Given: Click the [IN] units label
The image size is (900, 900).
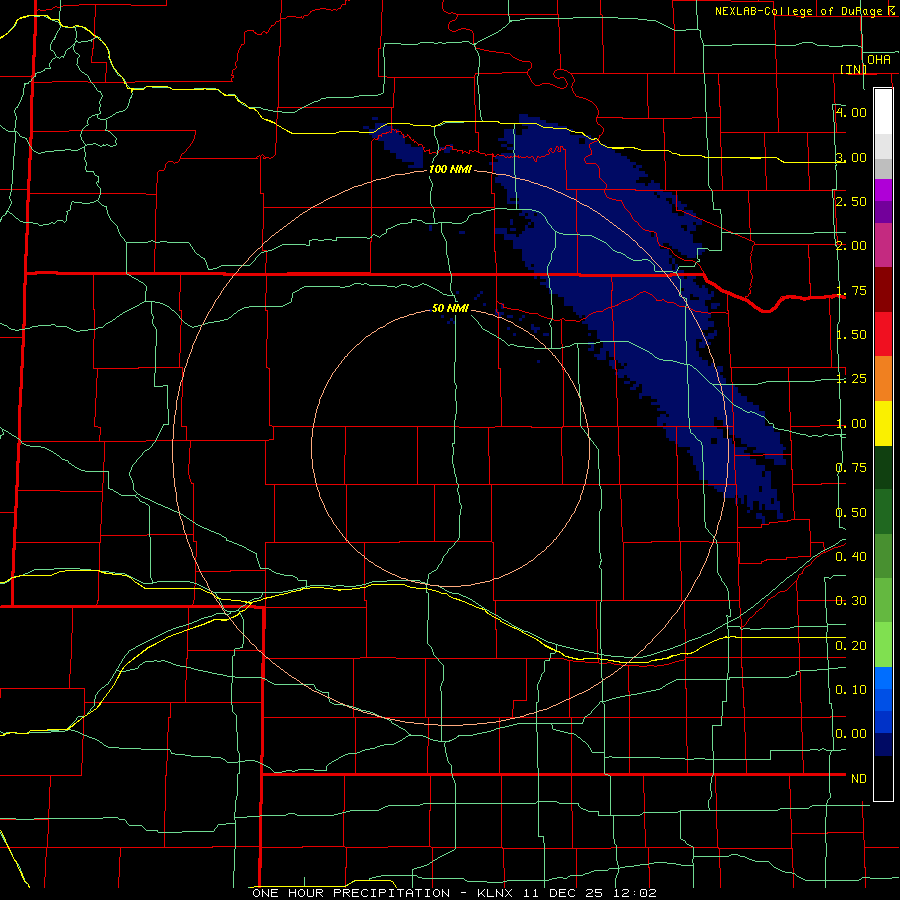Looking at the screenshot, I should (x=854, y=69).
